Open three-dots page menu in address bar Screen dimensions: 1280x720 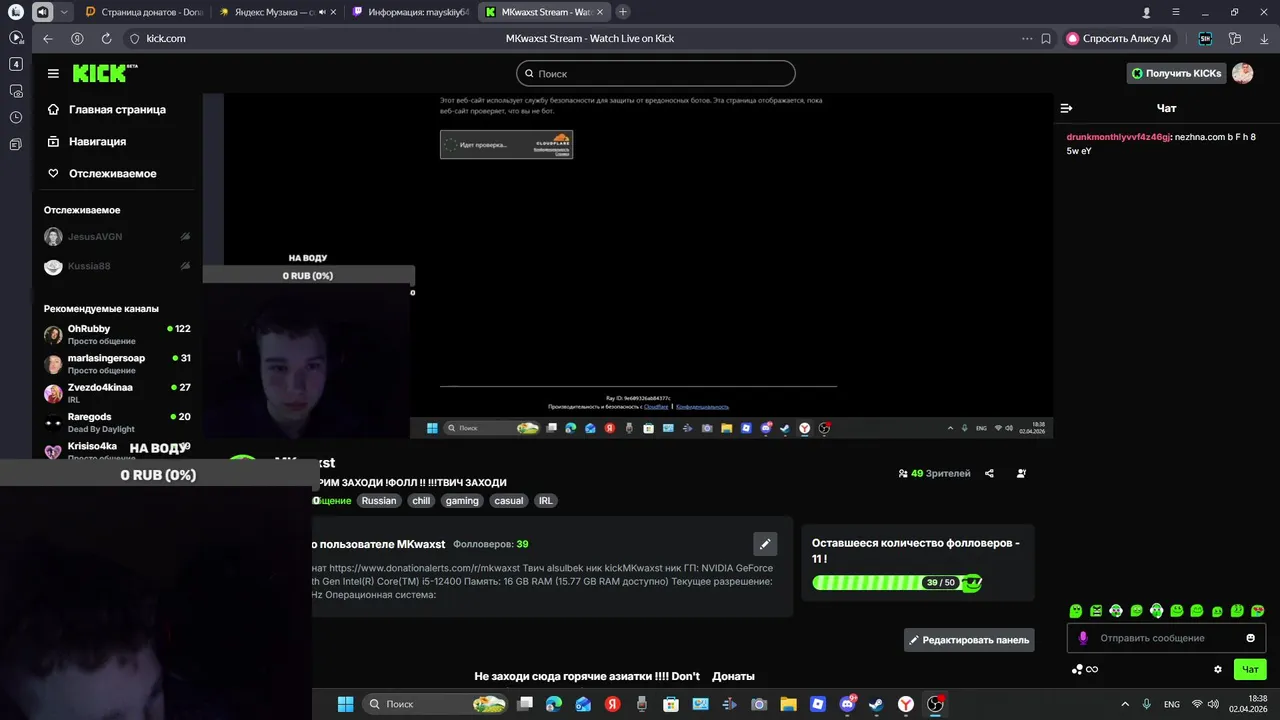tap(1027, 38)
